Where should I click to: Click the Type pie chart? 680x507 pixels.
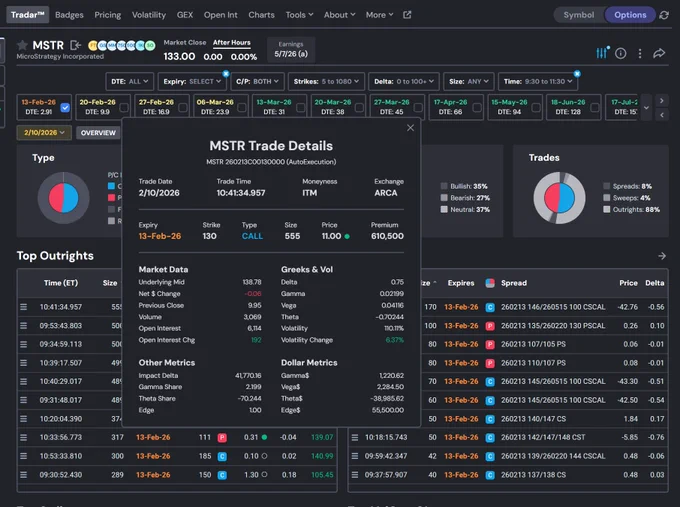(x=63, y=198)
